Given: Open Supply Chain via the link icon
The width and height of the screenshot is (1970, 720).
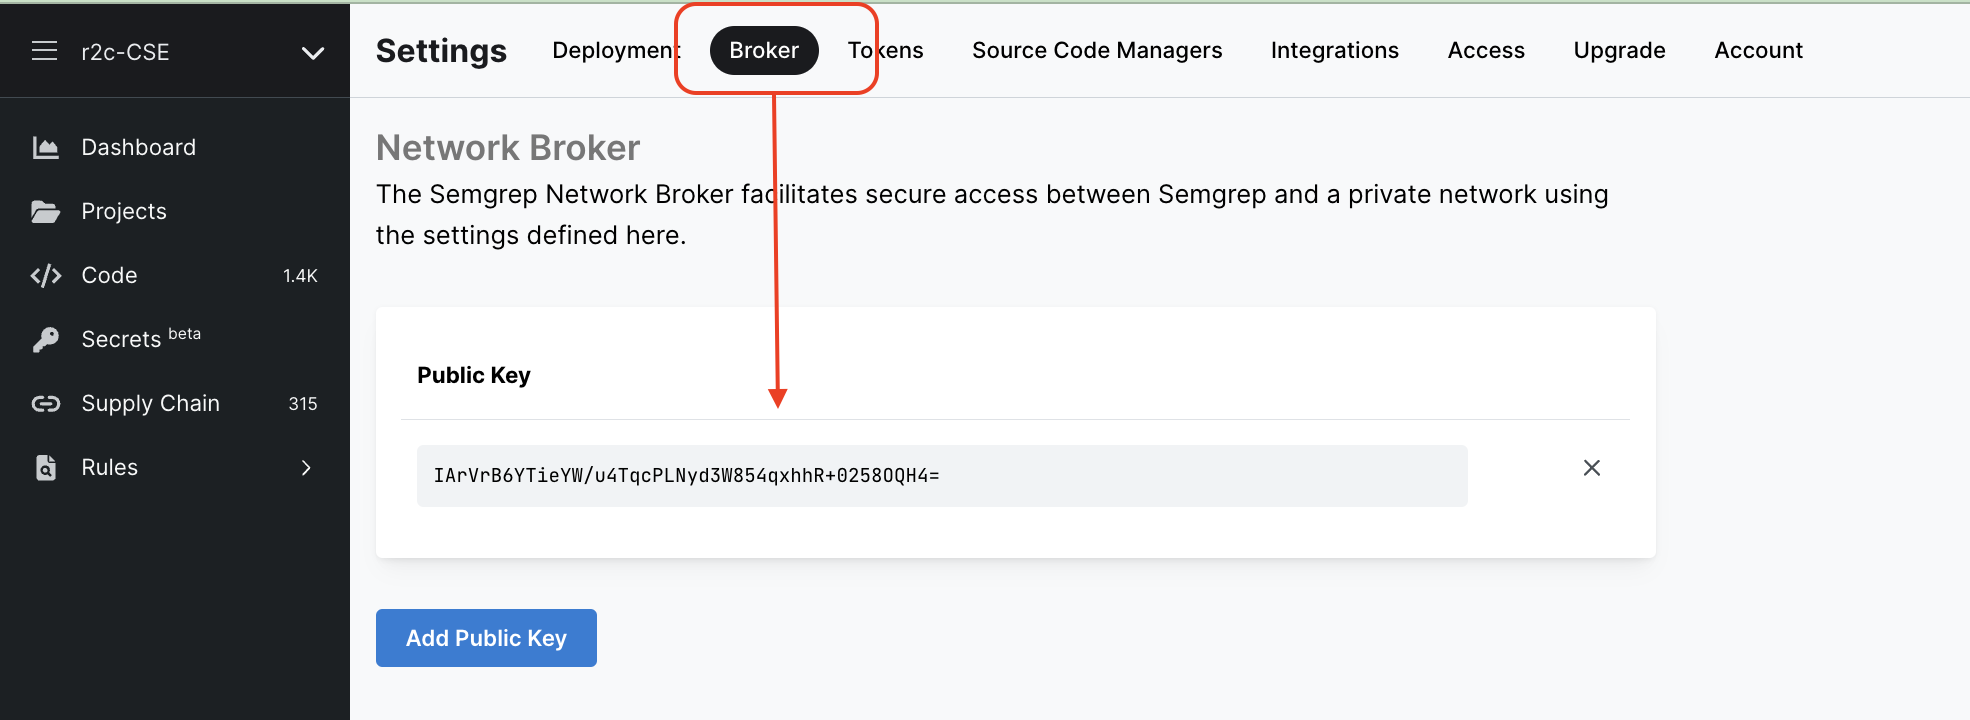Looking at the screenshot, I should pyautogui.click(x=46, y=403).
